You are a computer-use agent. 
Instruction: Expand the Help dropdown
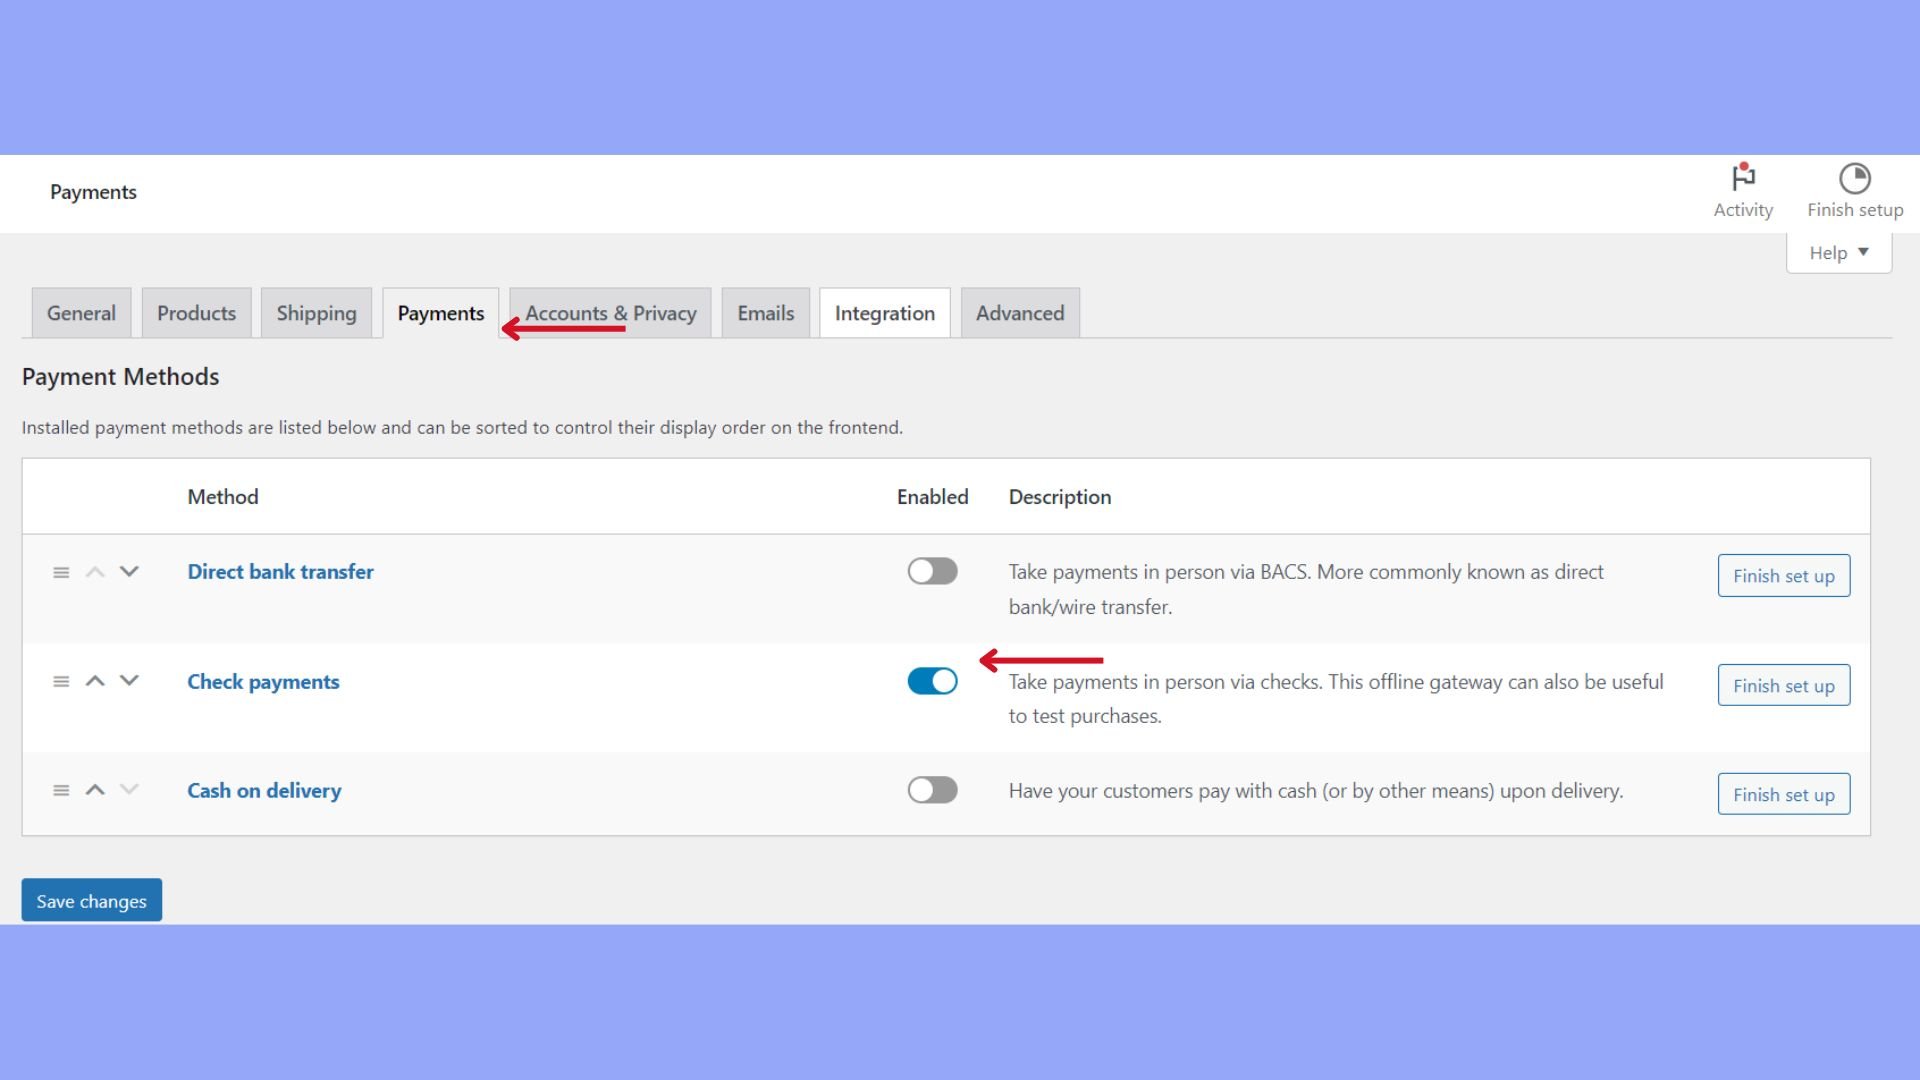click(1838, 253)
